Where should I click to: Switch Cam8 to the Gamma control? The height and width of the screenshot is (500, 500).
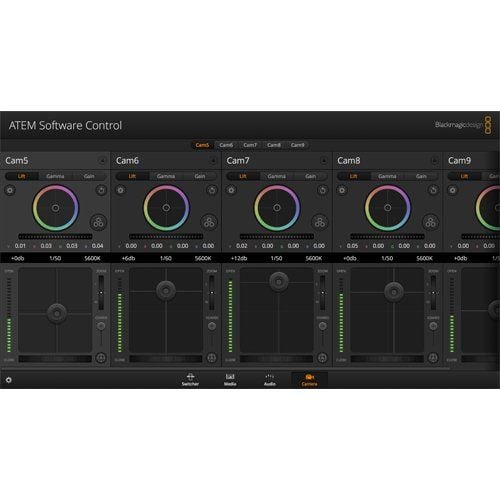(387, 176)
